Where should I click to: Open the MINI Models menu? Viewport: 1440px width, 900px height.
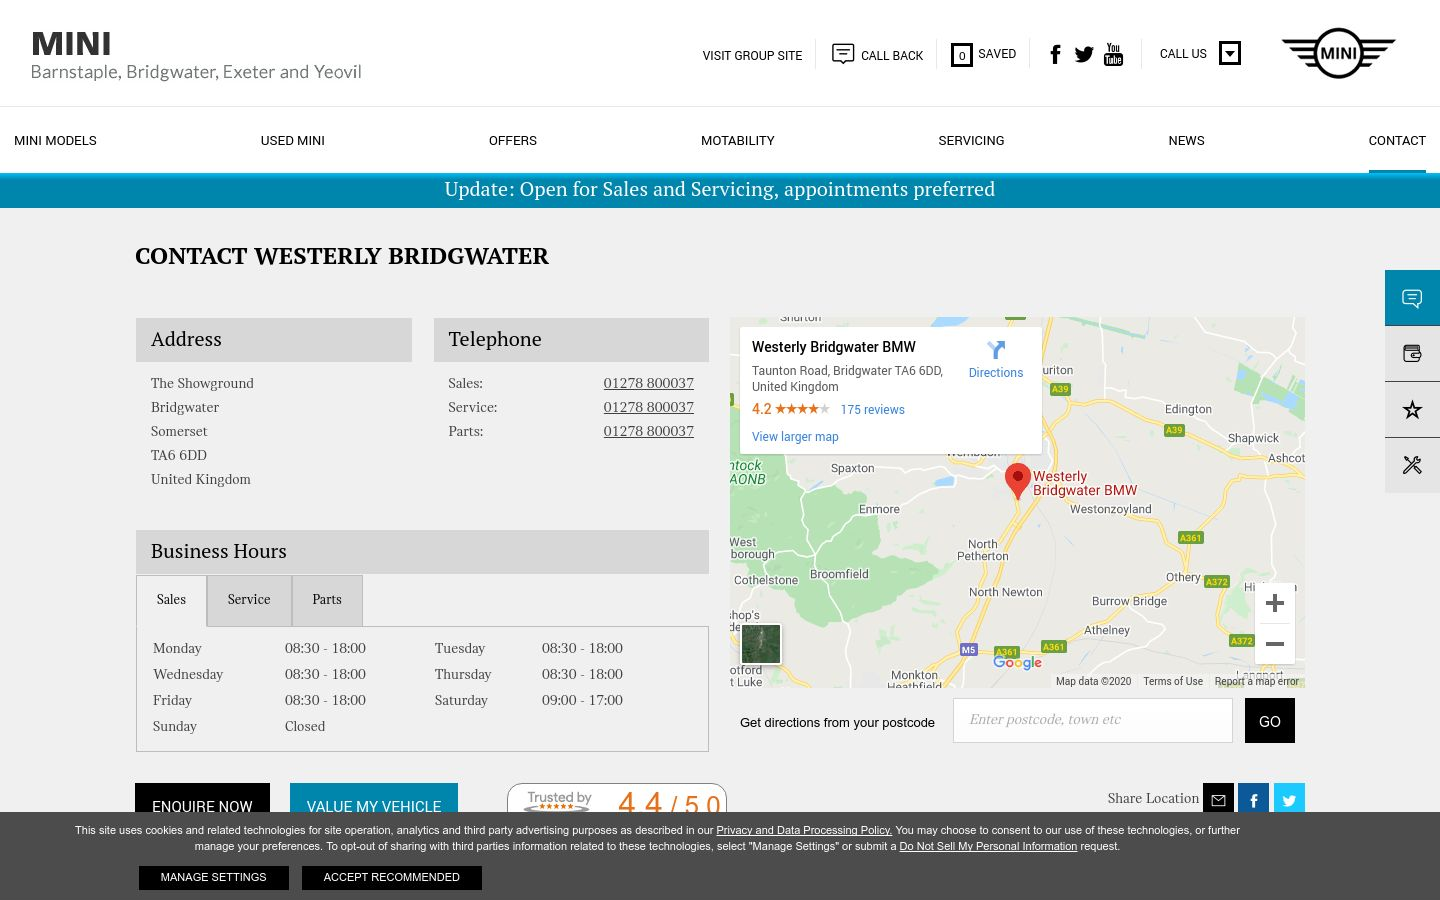tap(55, 141)
